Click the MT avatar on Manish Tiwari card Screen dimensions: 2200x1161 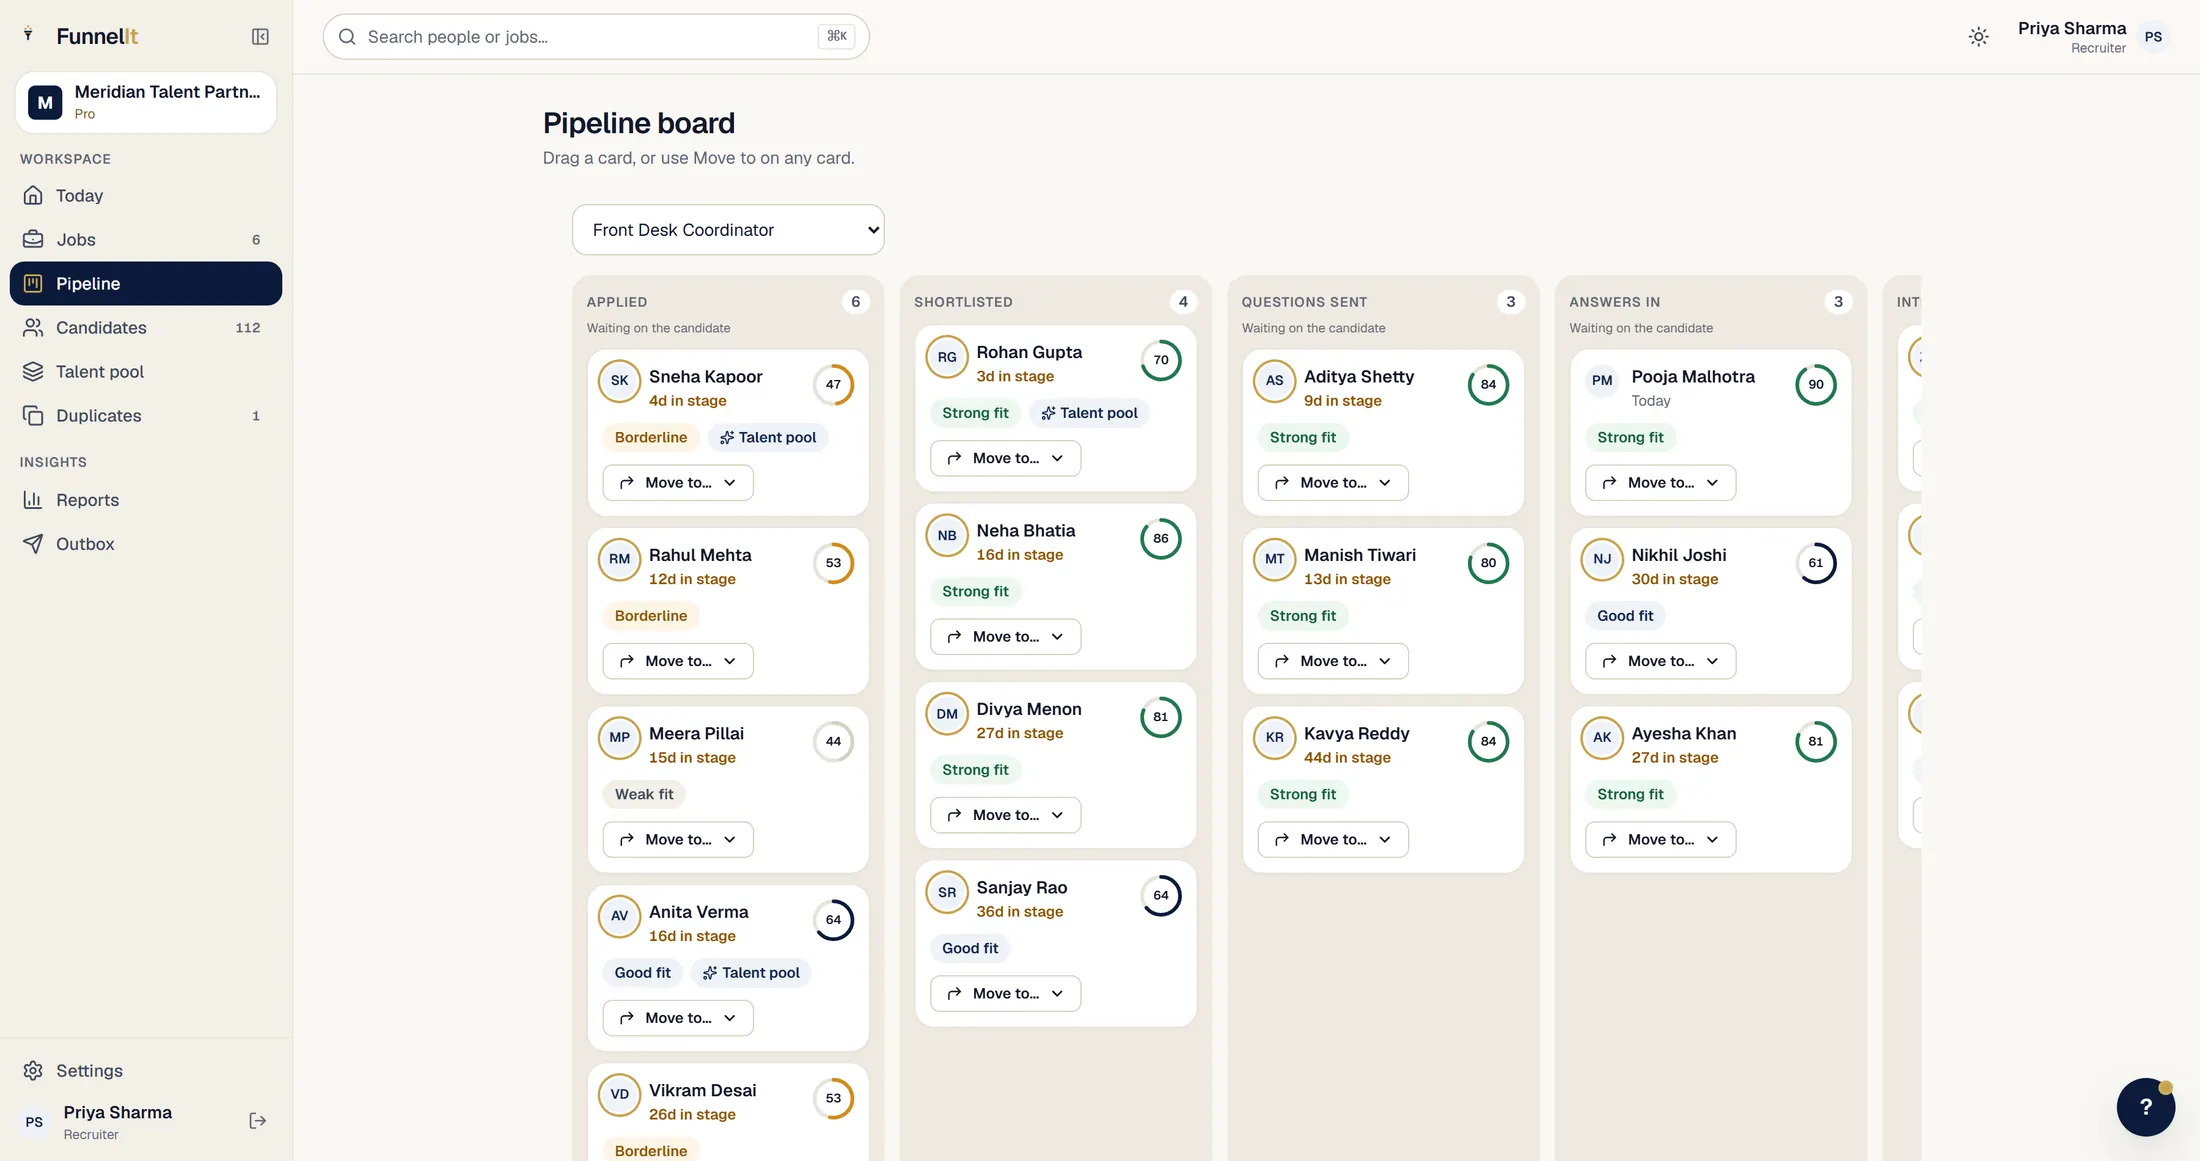(x=1274, y=560)
